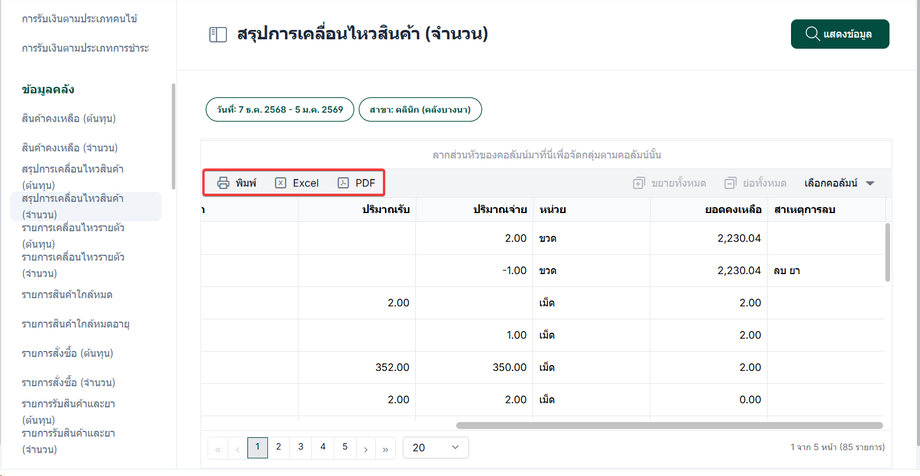This screenshot has width=920, height=476.
Task: Click the table horizontal scrollbar
Action: [669, 426]
